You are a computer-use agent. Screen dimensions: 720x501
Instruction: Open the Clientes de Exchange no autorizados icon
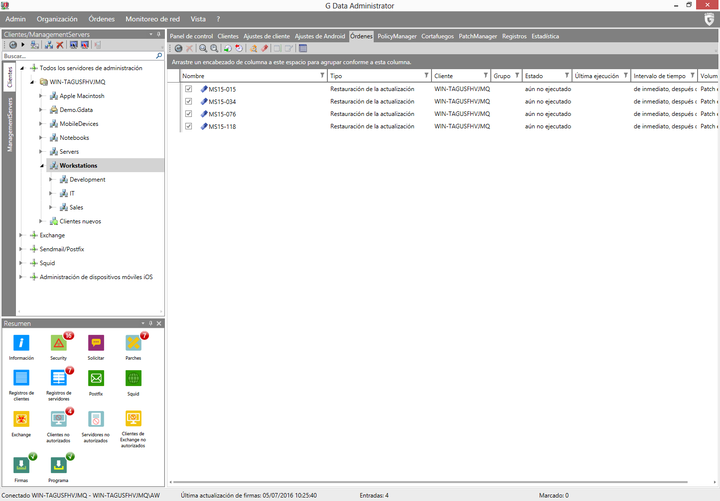click(x=133, y=419)
